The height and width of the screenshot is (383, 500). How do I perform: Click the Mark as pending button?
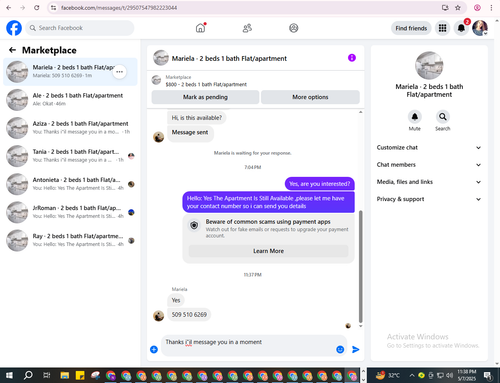205,97
